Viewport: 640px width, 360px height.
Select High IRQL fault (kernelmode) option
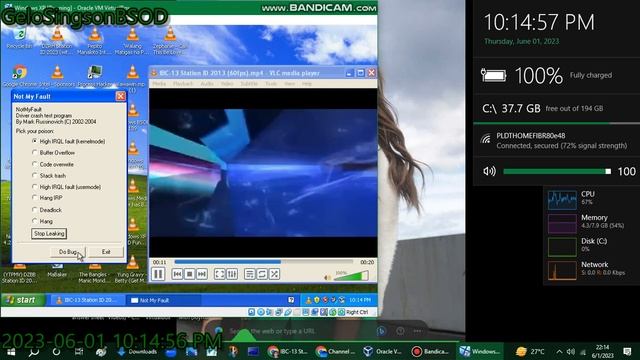click(69, 141)
